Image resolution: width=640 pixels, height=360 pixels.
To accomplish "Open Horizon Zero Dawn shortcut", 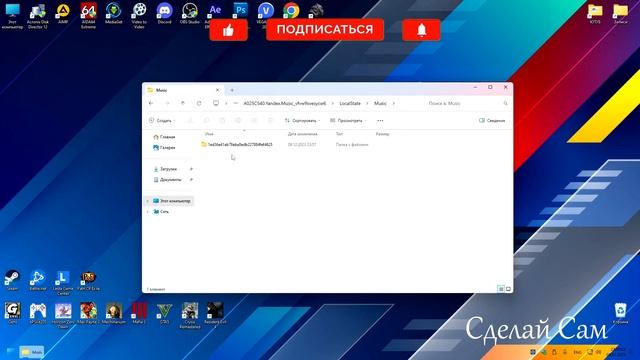I will point(63,316).
